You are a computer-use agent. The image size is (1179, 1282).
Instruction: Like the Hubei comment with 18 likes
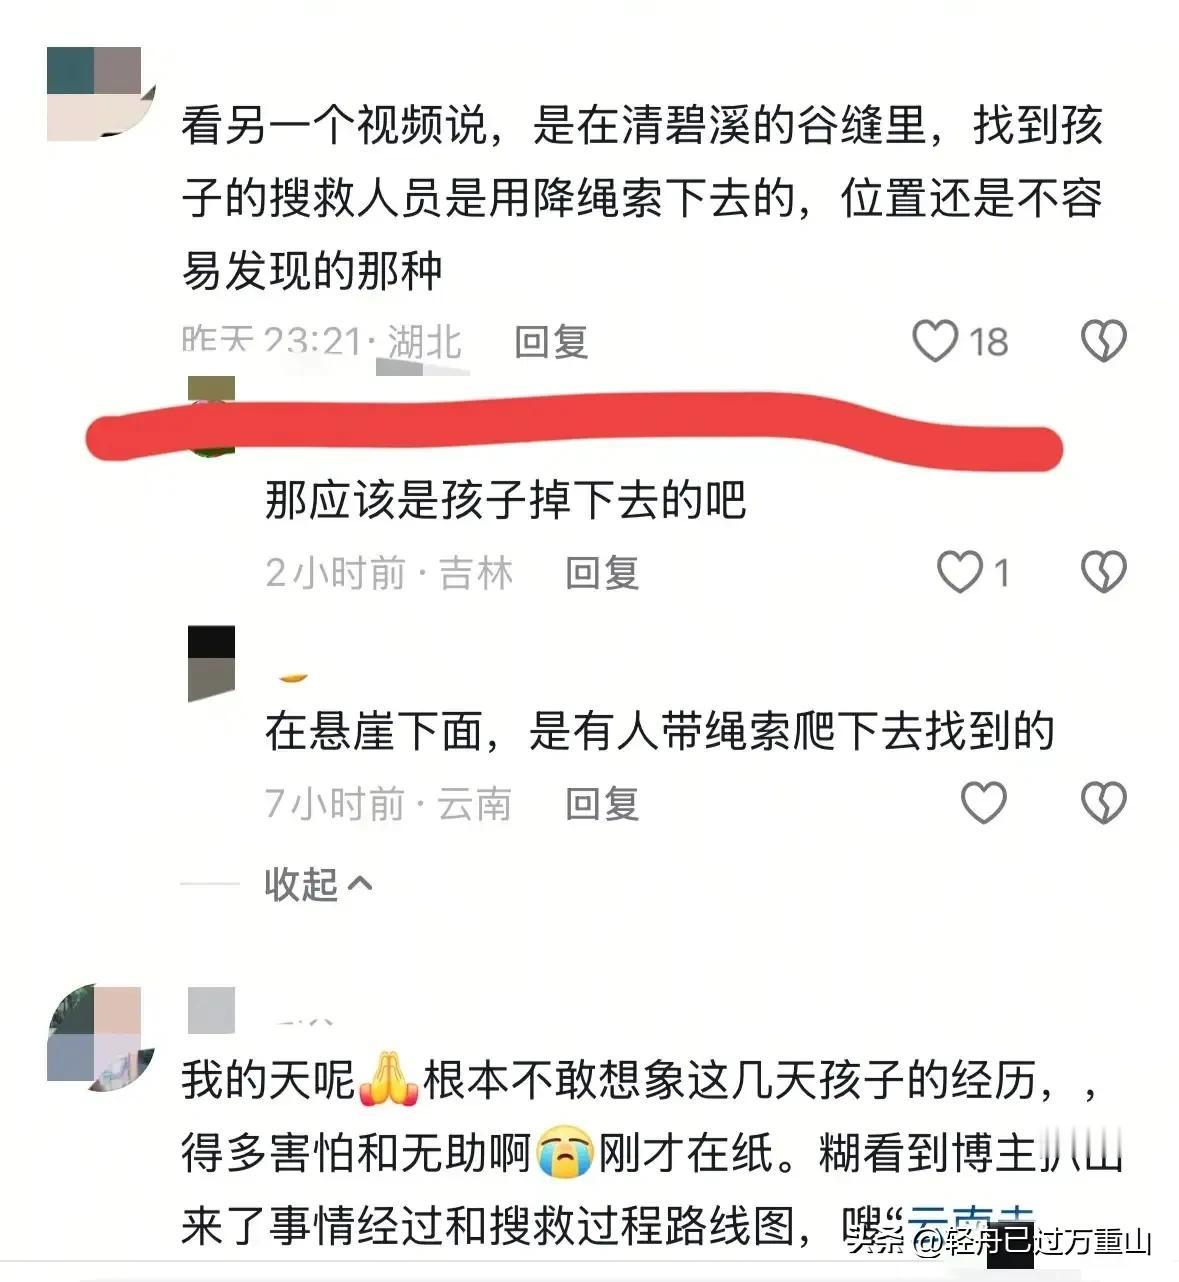pos(935,342)
